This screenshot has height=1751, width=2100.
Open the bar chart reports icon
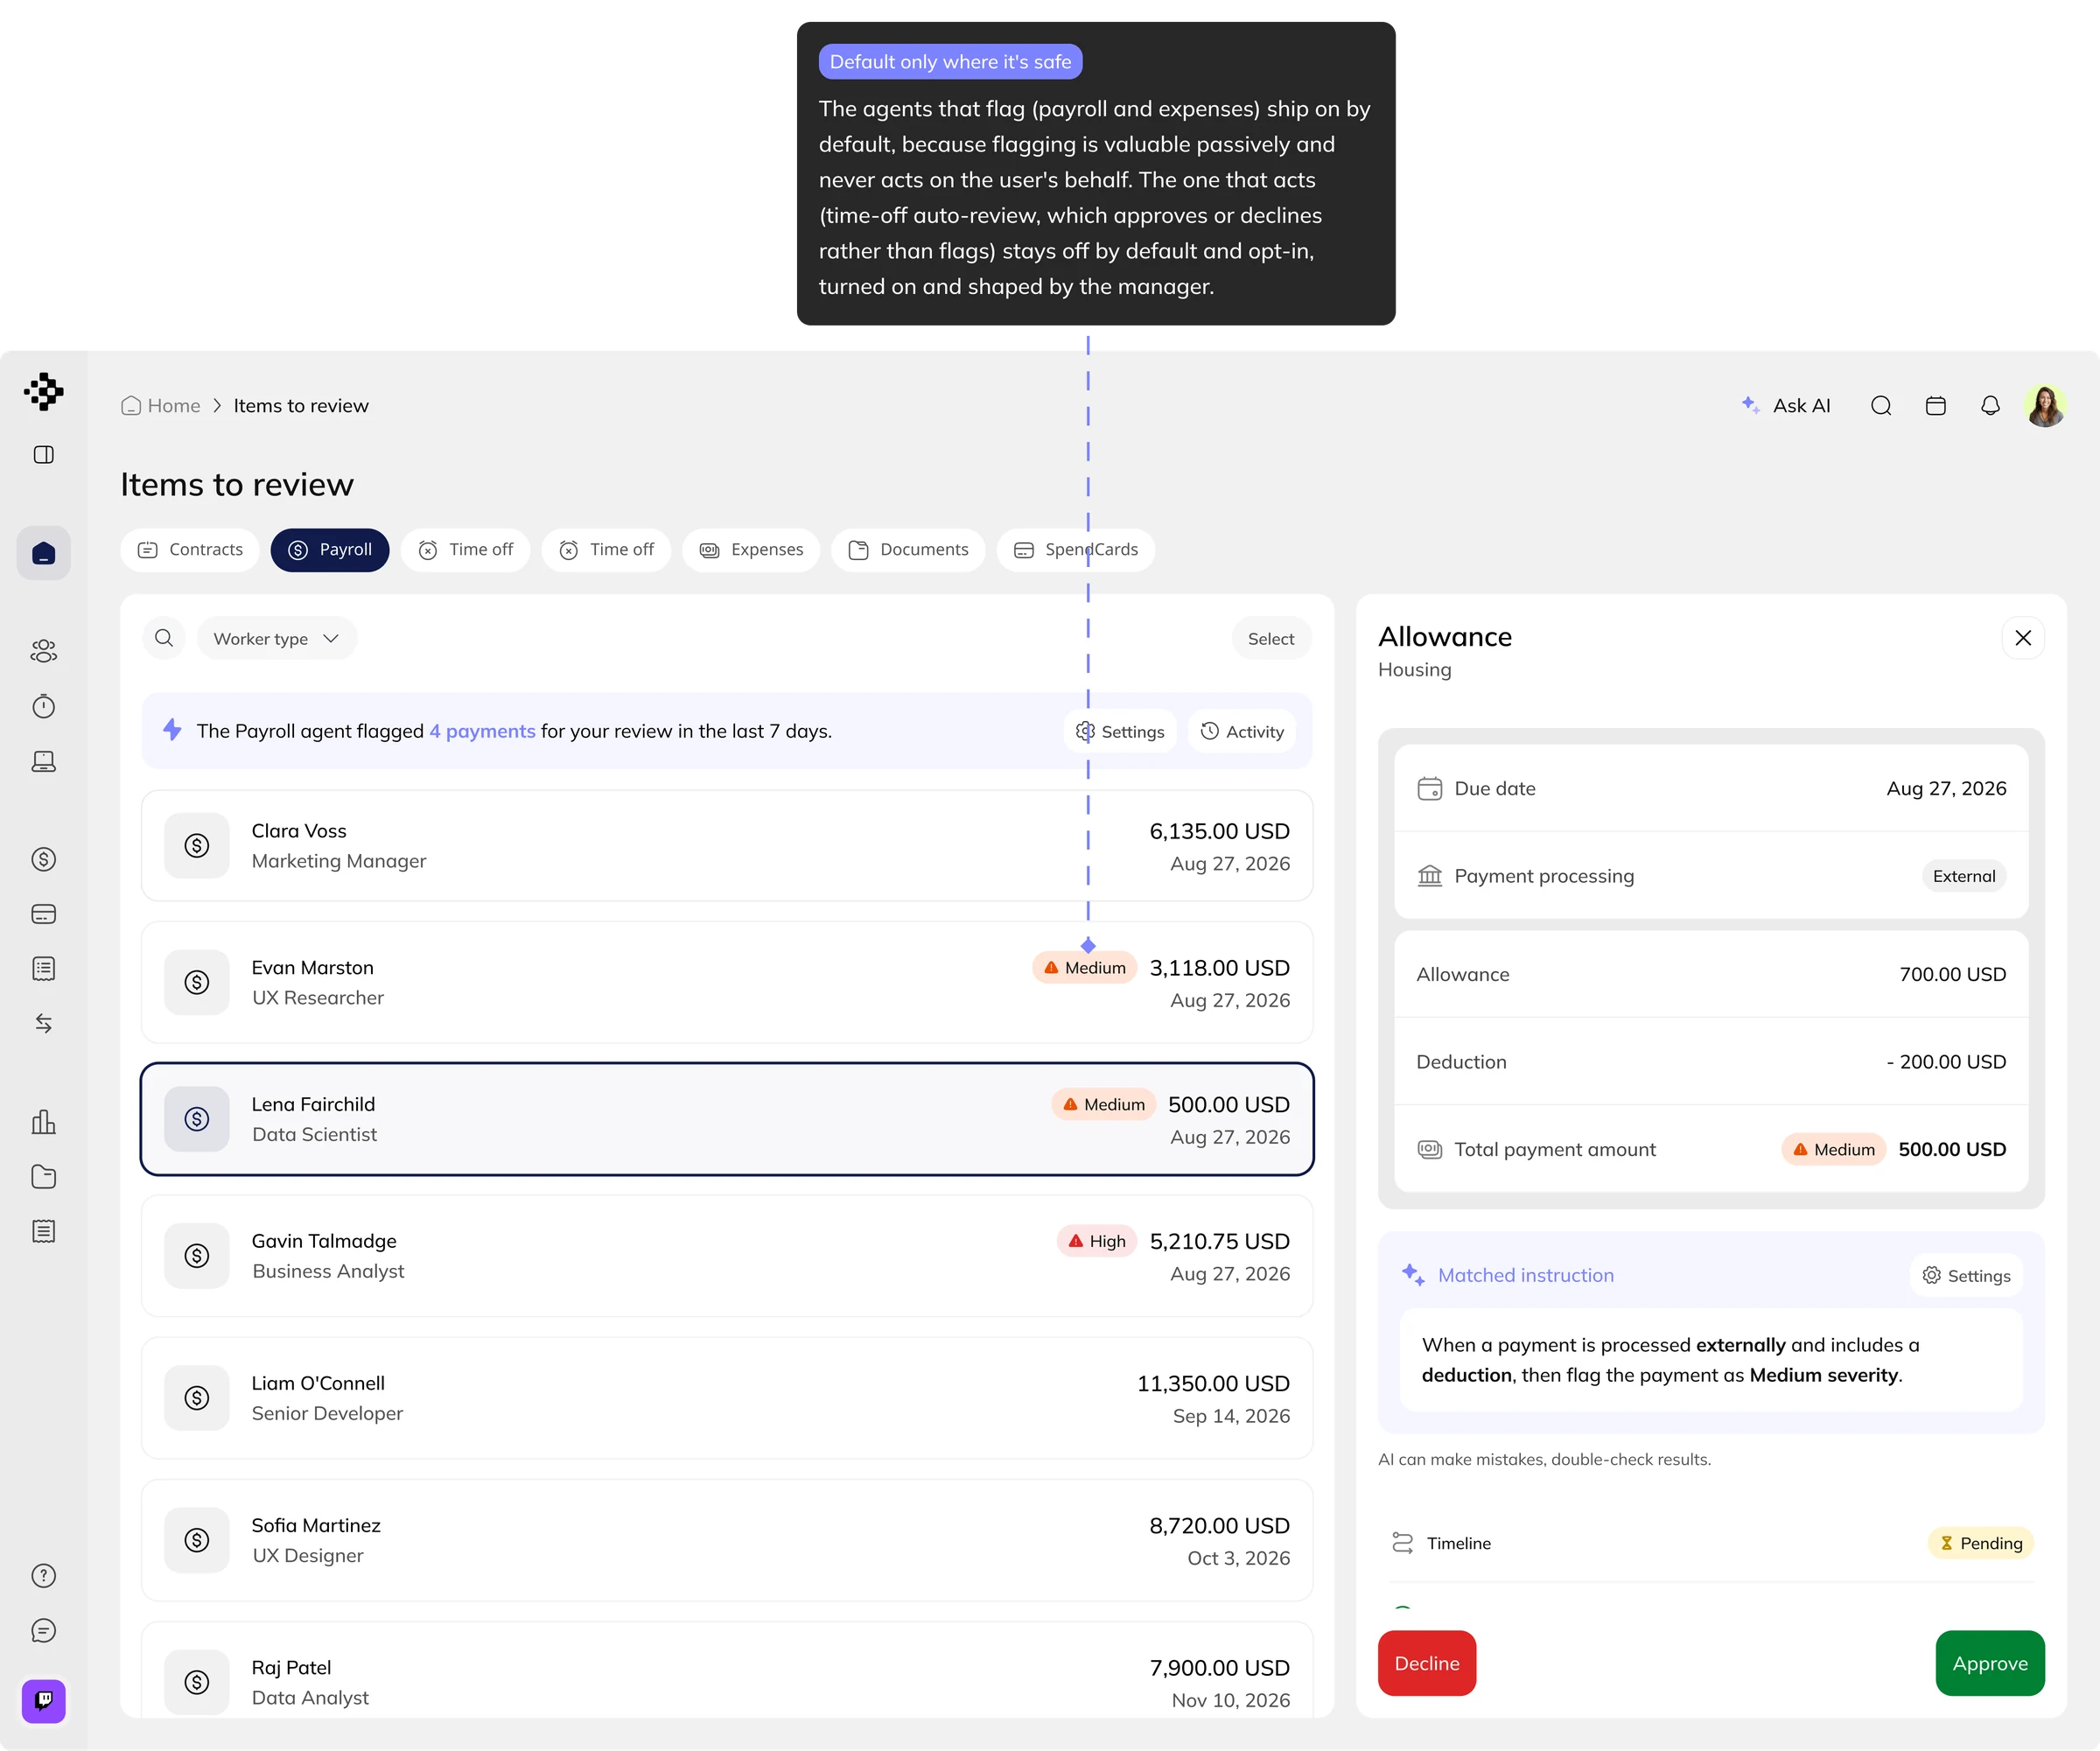point(43,1122)
